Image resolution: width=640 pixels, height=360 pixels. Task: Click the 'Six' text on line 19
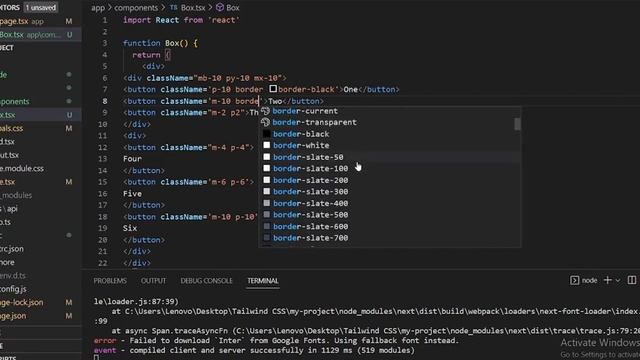pos(130,228)
